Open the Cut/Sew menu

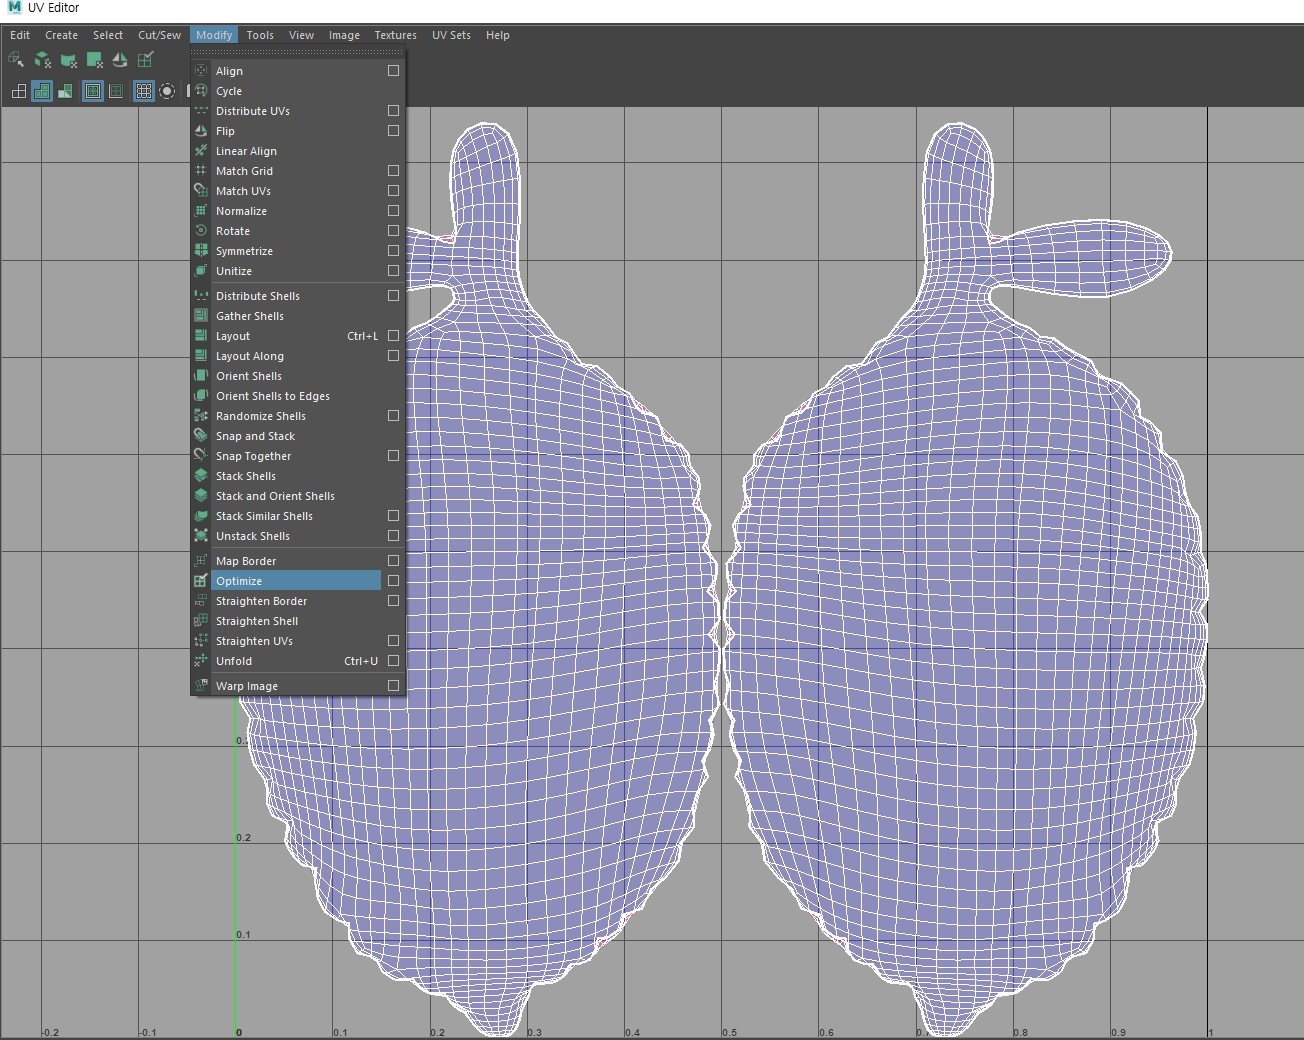(160, 35)
